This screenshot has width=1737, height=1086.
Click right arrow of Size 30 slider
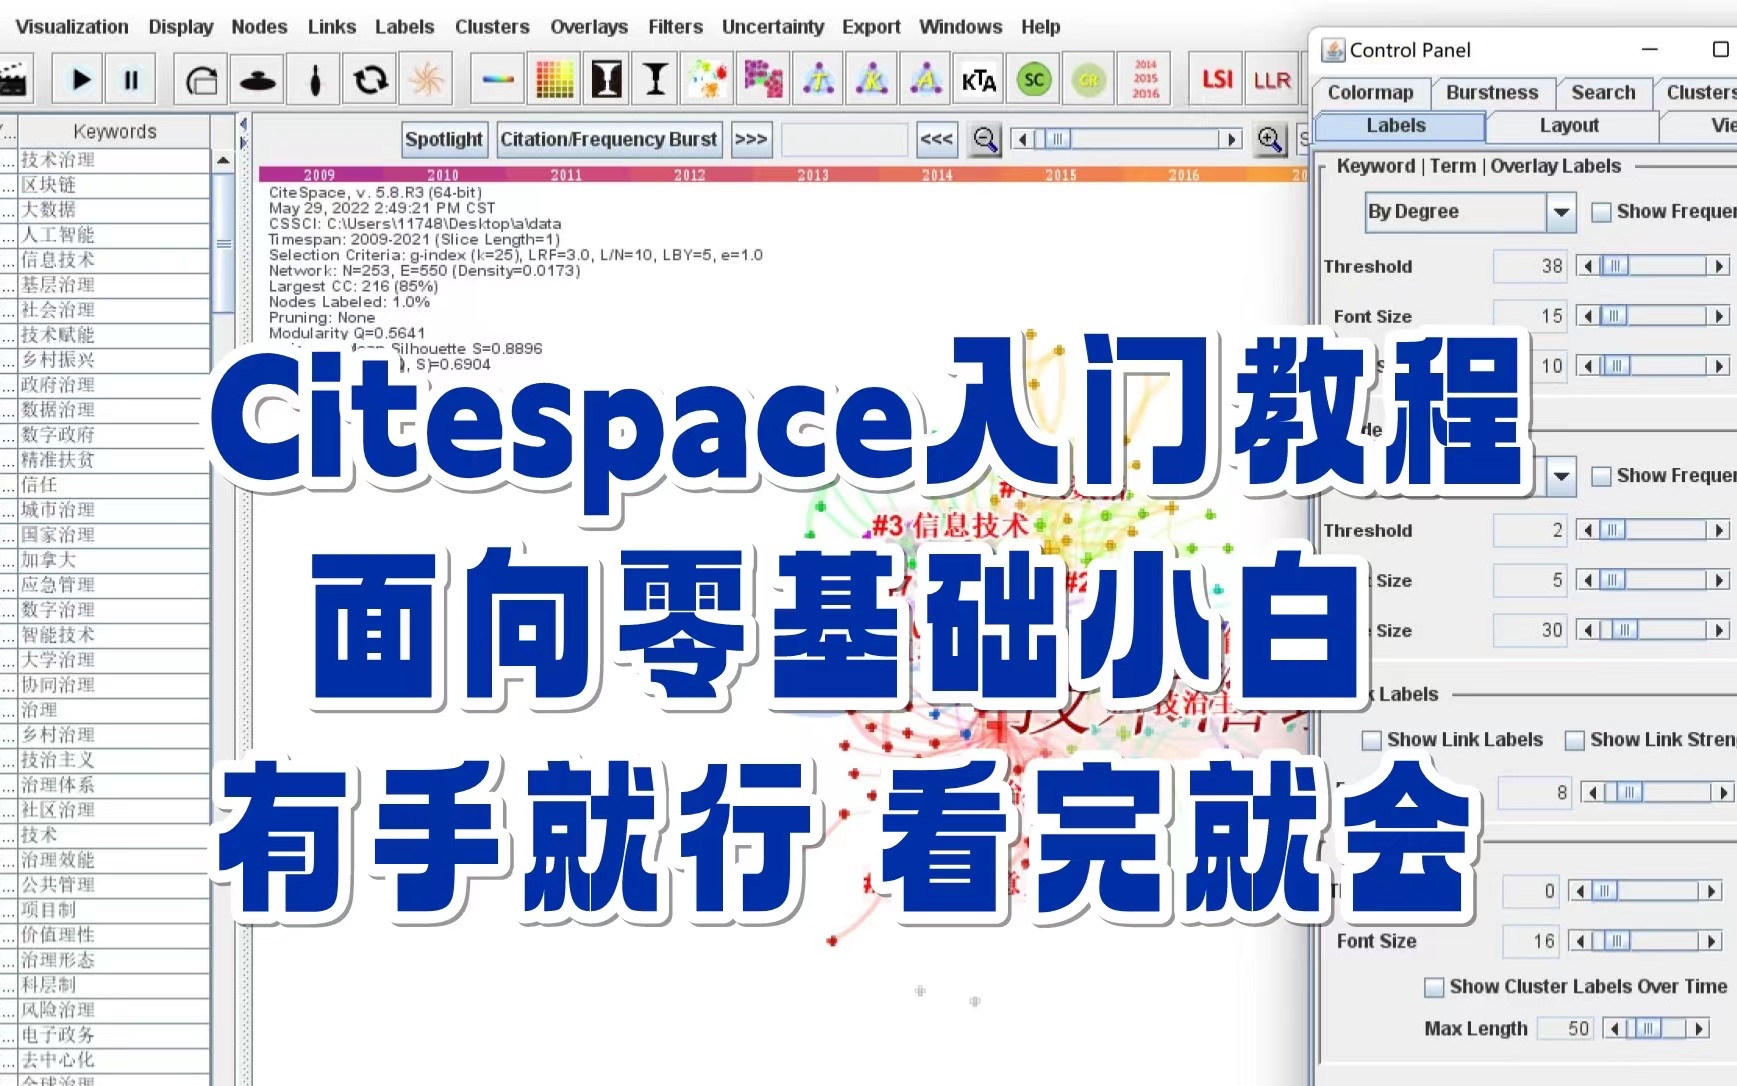tap(1719, 630)
